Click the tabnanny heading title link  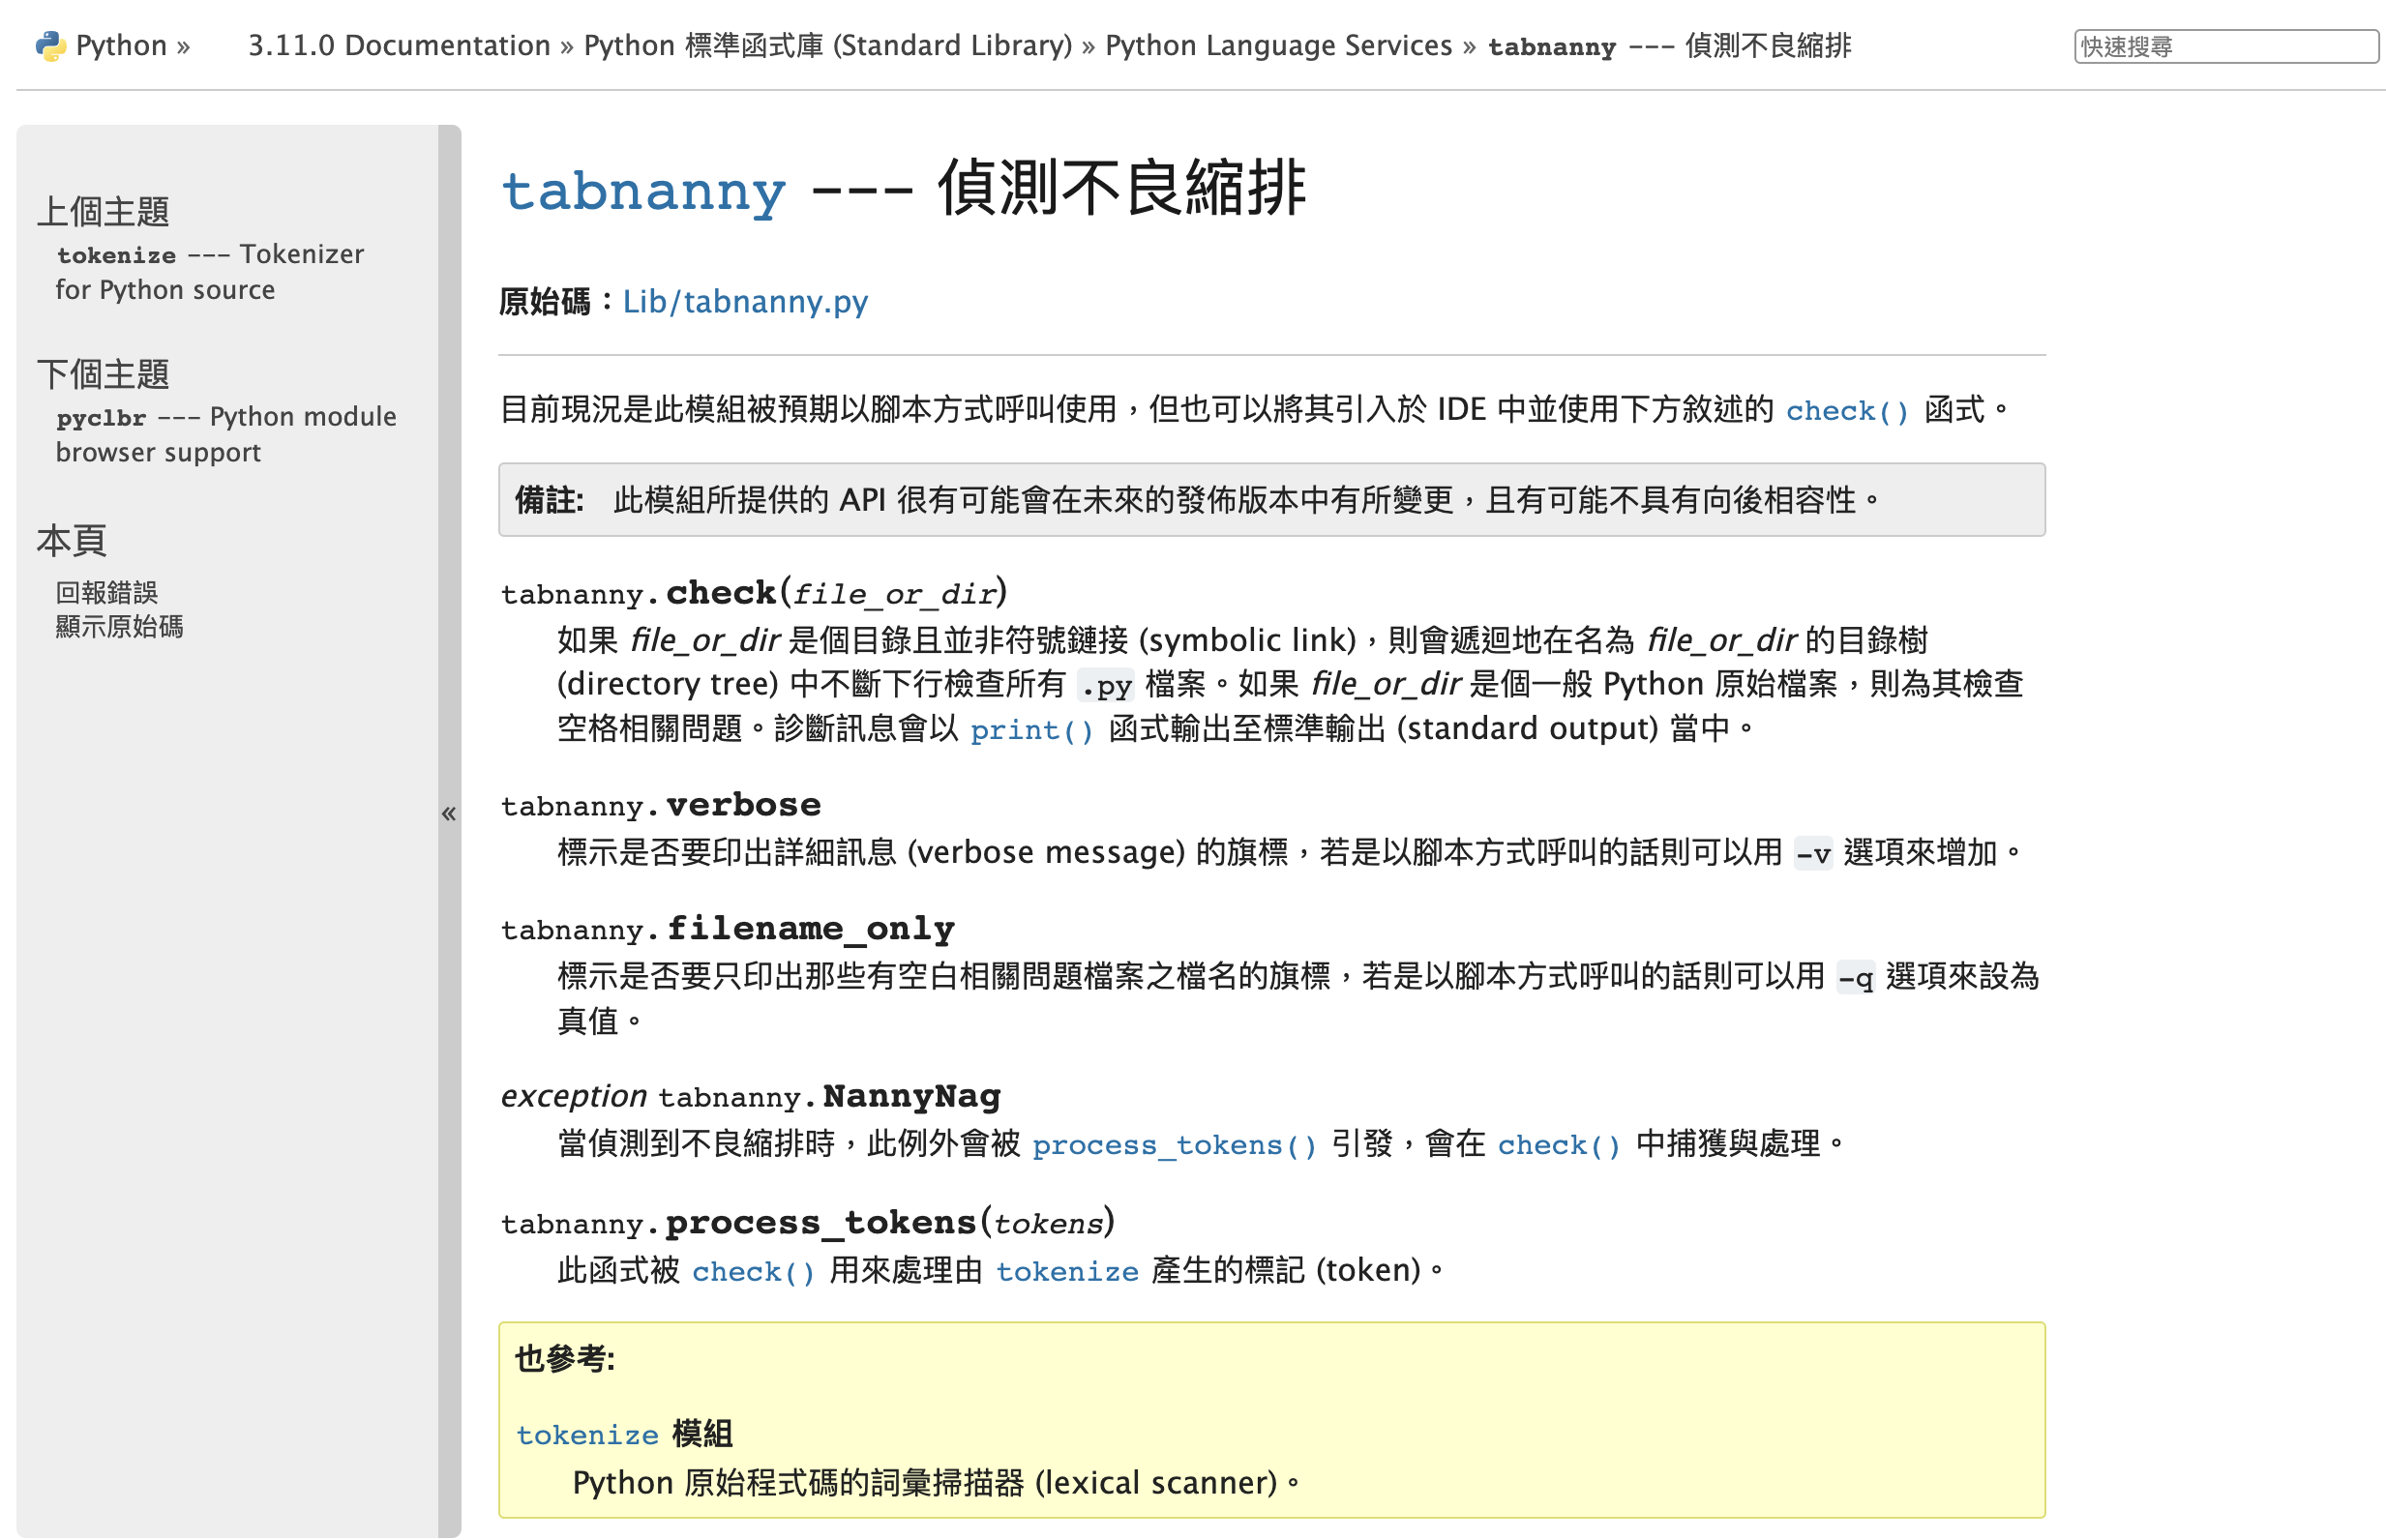point(643,190)
